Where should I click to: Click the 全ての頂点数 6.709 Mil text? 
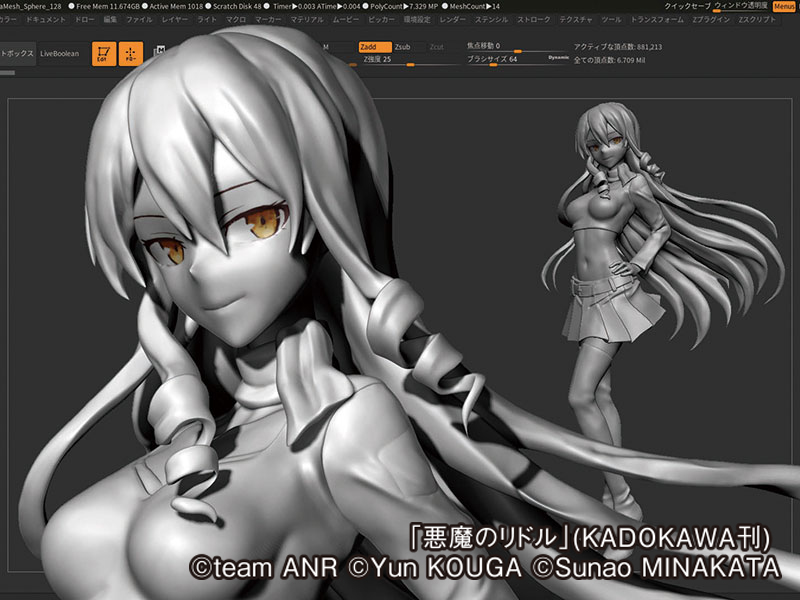609,60
